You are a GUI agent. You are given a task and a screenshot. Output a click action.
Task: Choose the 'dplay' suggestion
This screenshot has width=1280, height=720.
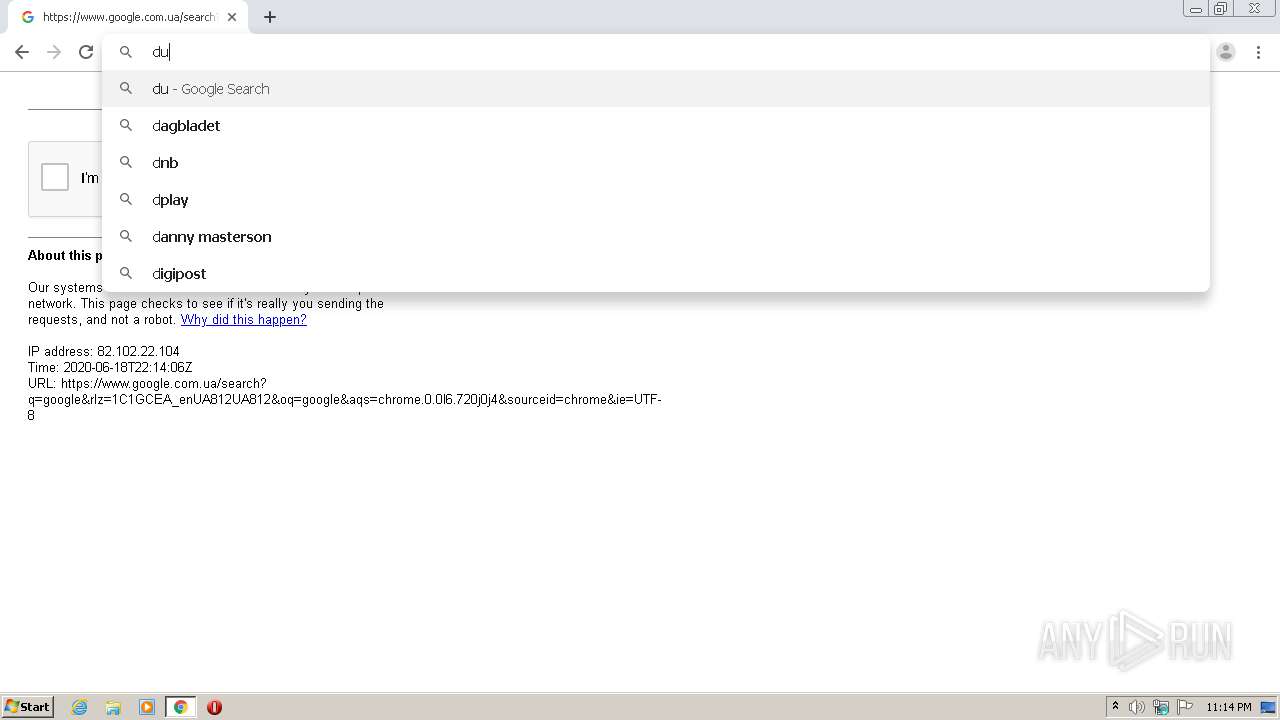click(656, 200)
